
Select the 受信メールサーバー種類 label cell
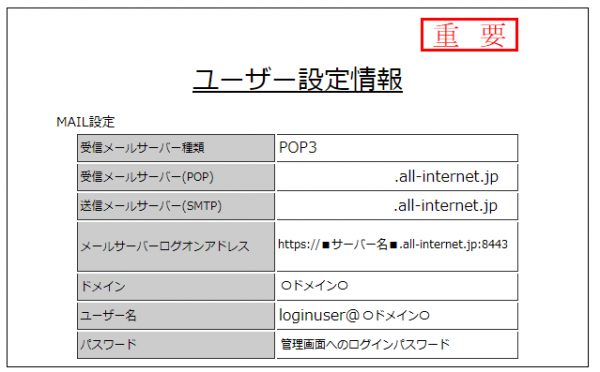point(176,148)
